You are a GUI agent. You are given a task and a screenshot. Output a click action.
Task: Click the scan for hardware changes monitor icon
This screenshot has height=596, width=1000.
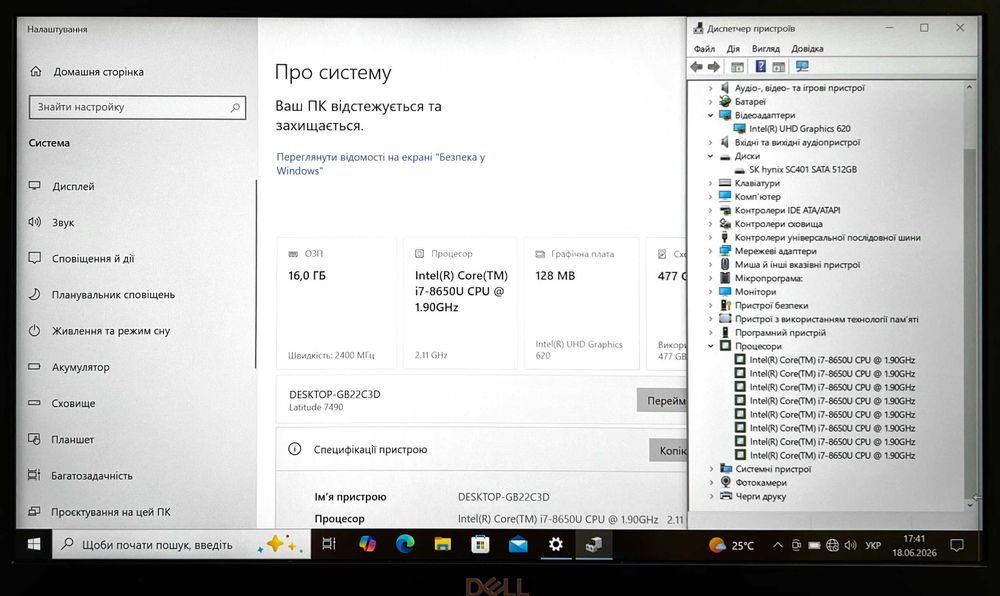[x=802, y=66]
